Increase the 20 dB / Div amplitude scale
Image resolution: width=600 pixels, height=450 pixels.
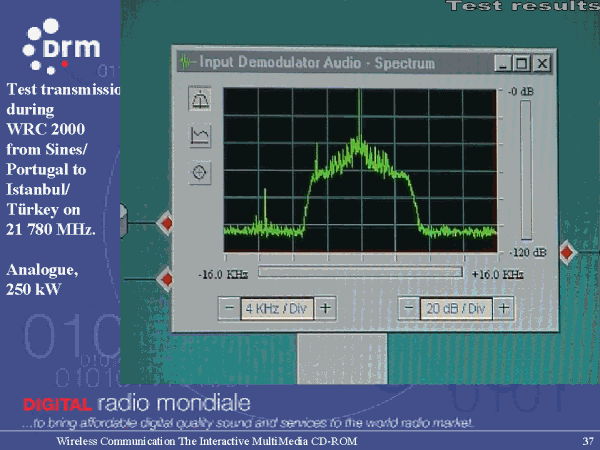(504, 308)
